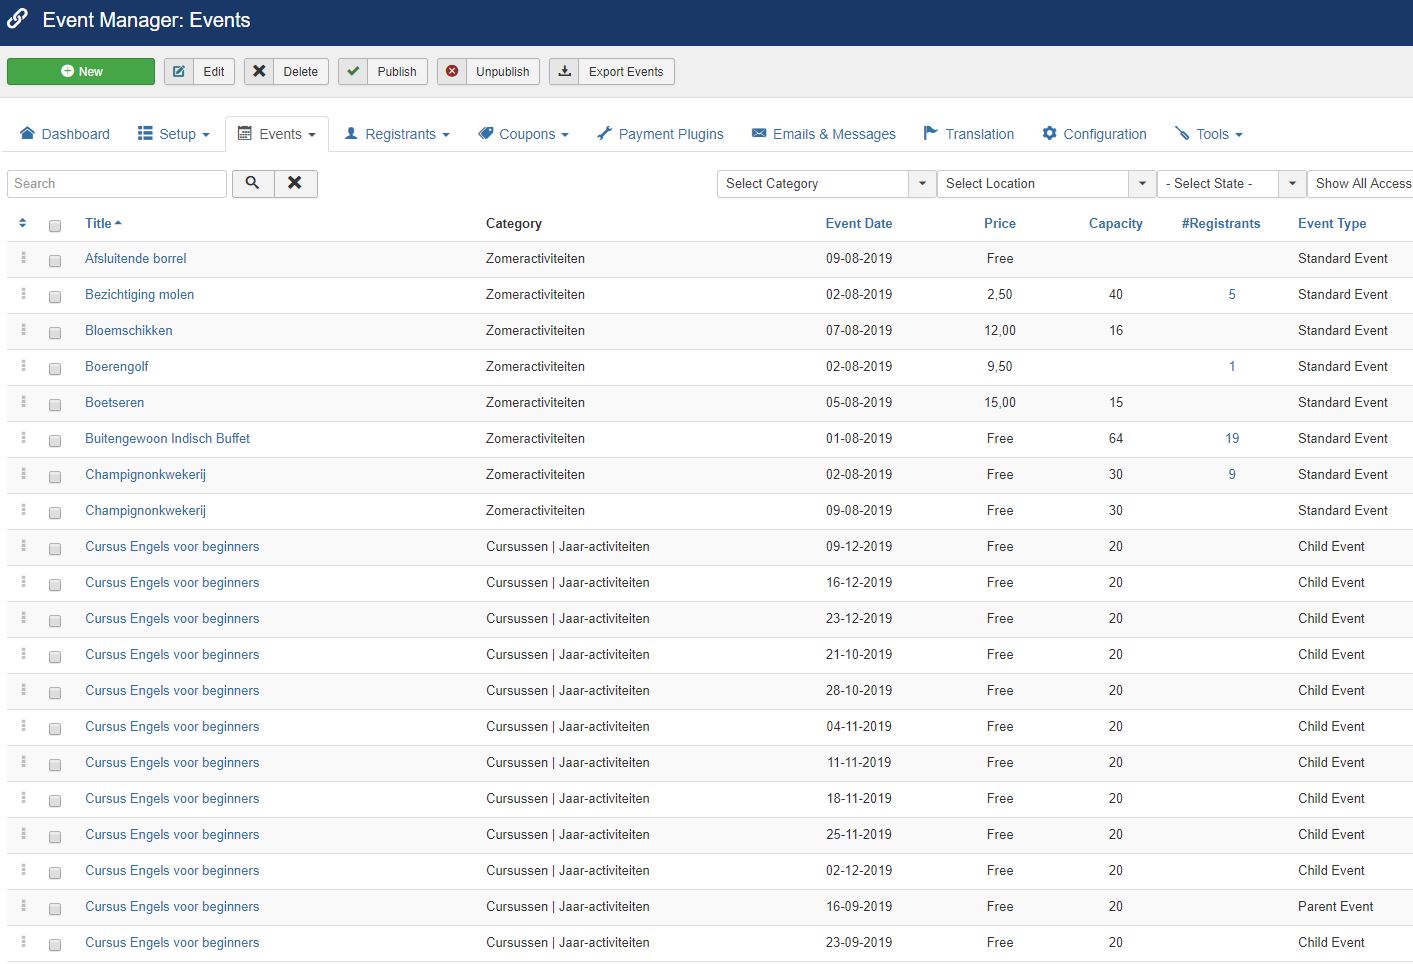Click the red Unpublish icon
Screen dimensions: 1413x964
[x=452, y=72]
